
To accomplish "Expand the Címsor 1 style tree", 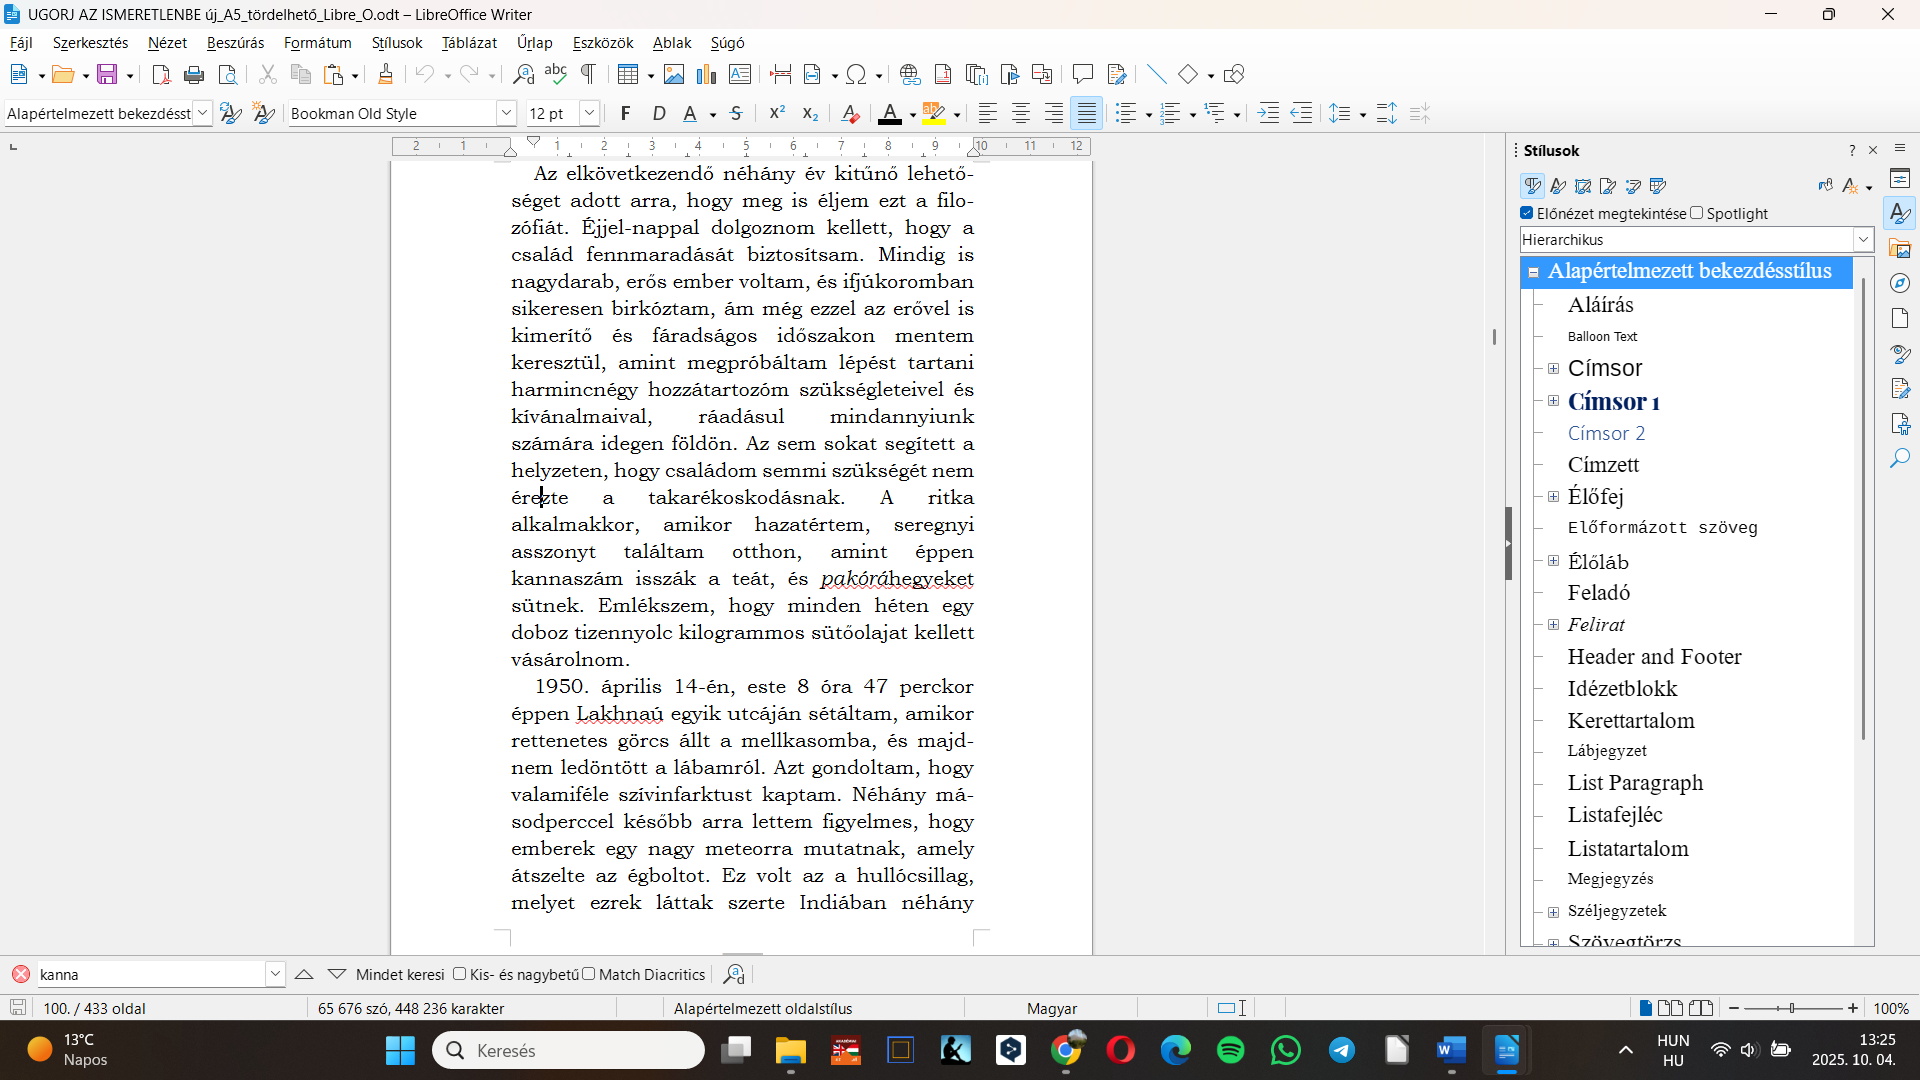I will coord(1553,401).
